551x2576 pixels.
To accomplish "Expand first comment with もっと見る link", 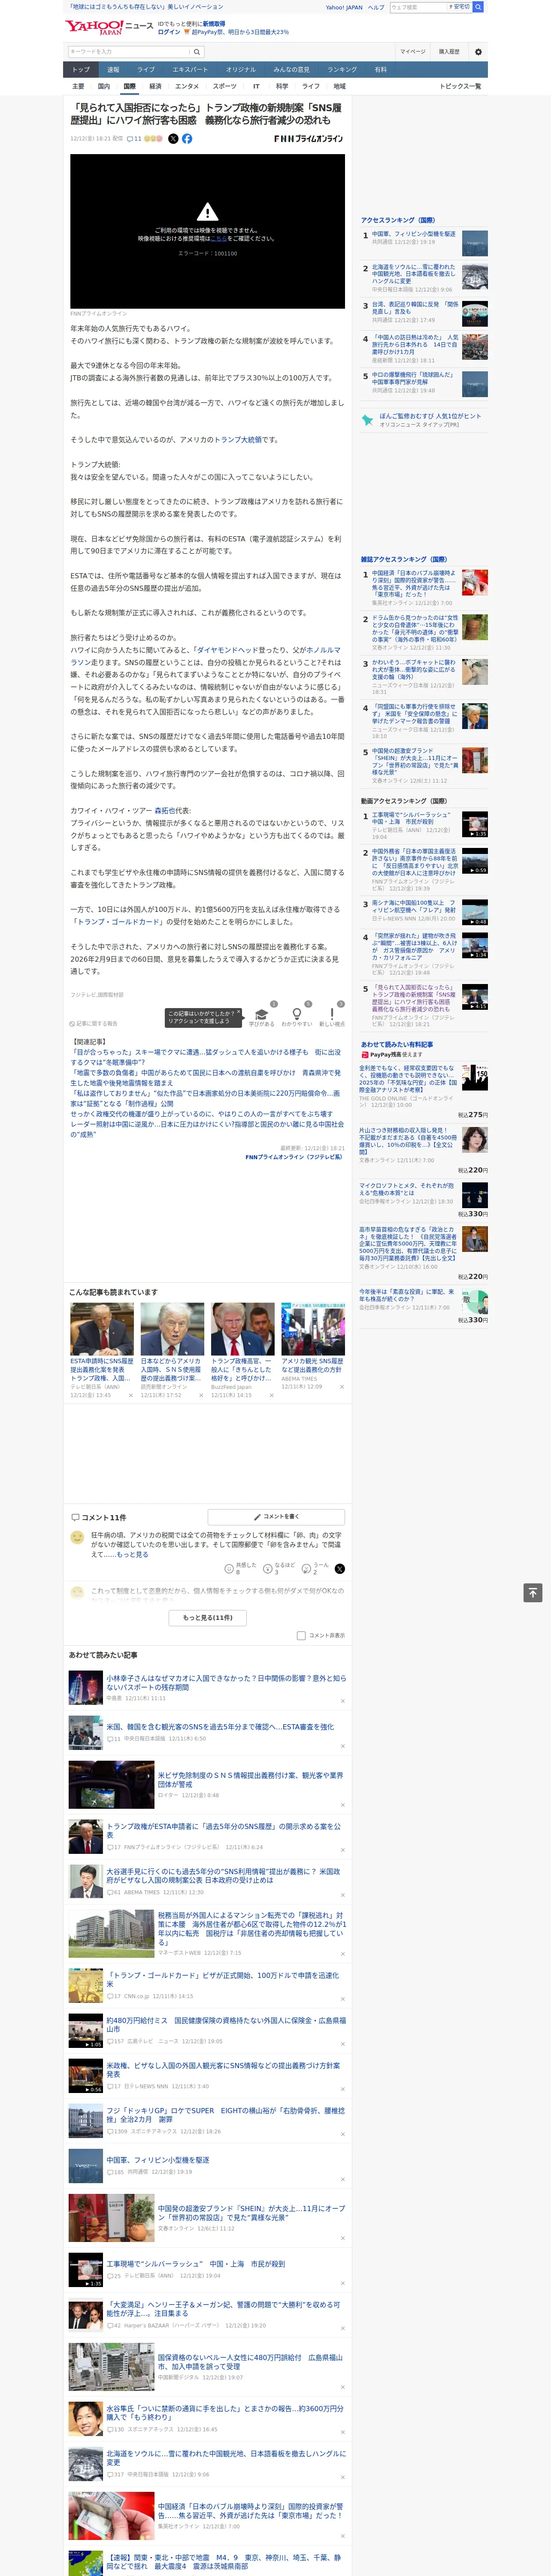I will (132, 1555).
